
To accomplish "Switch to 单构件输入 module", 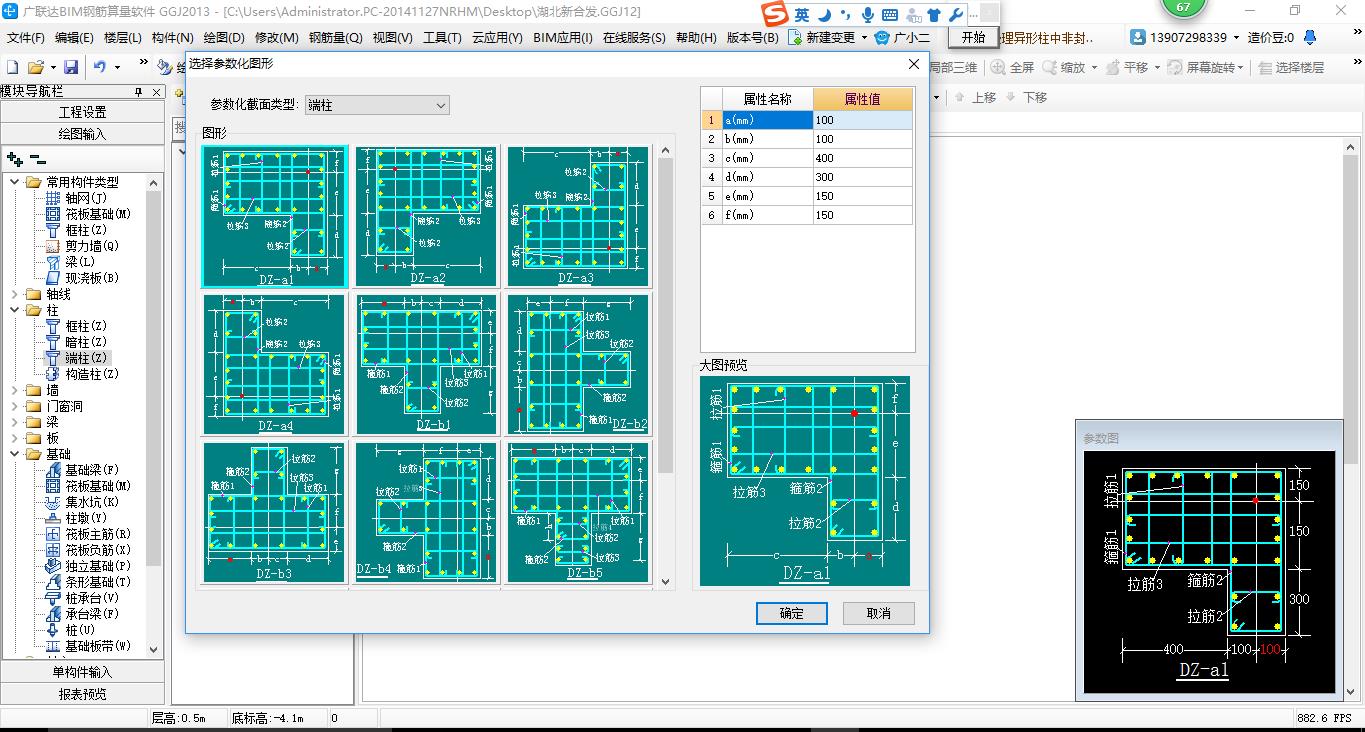I will pyautogui.click(x=82, y=672).
